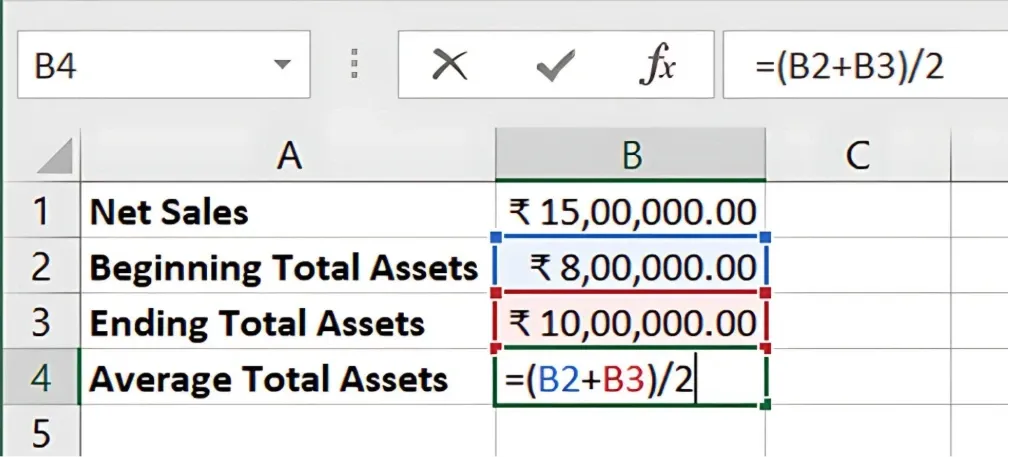Select column B header

point(630,155)
